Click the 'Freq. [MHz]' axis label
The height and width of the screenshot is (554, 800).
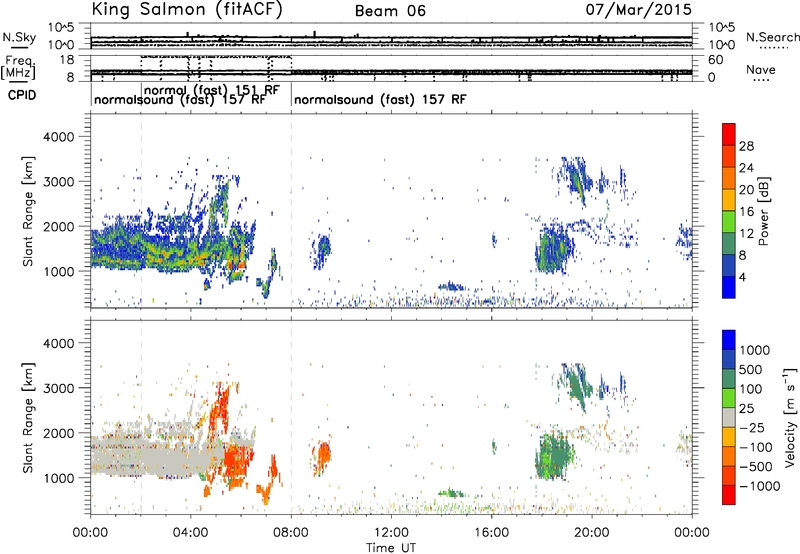coord(19,68)
